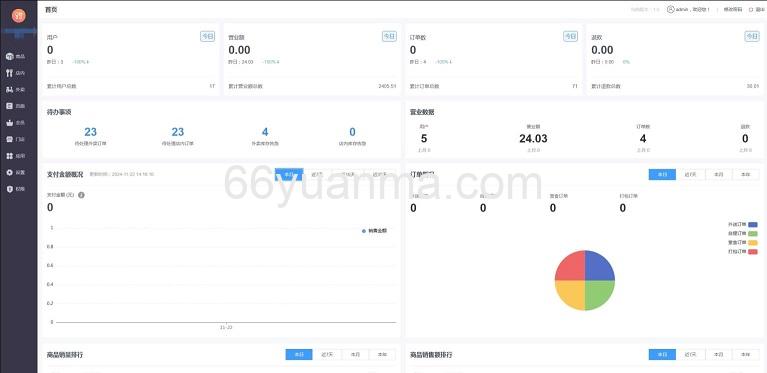Toggle the blue 外卖订单 legend swatch
This screenshot has width=767, height=373.
click(752, 224)
